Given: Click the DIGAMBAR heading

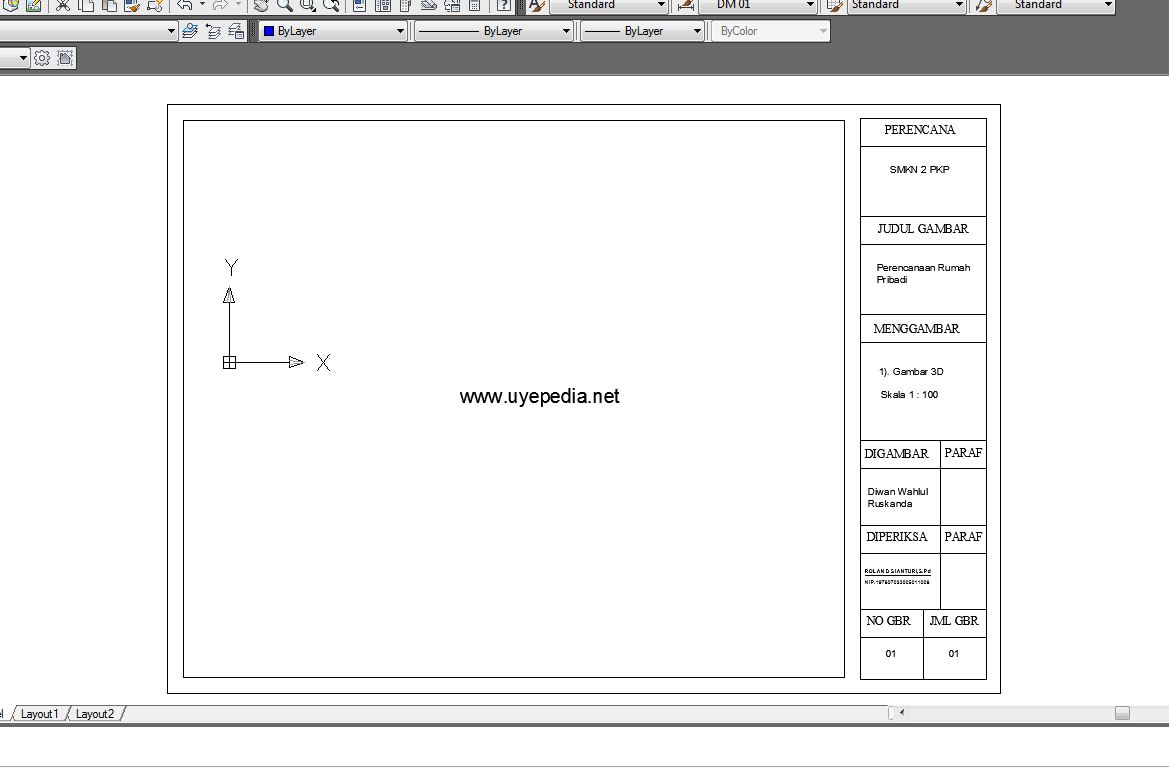Looking at the screenshot, I should point(896,453).
